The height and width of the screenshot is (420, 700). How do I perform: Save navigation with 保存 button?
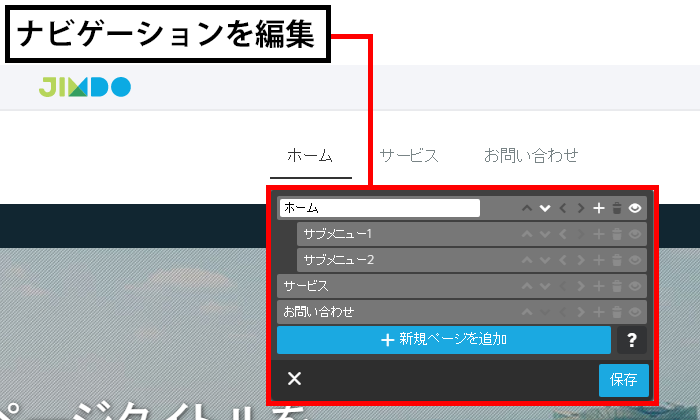(624, 380)
